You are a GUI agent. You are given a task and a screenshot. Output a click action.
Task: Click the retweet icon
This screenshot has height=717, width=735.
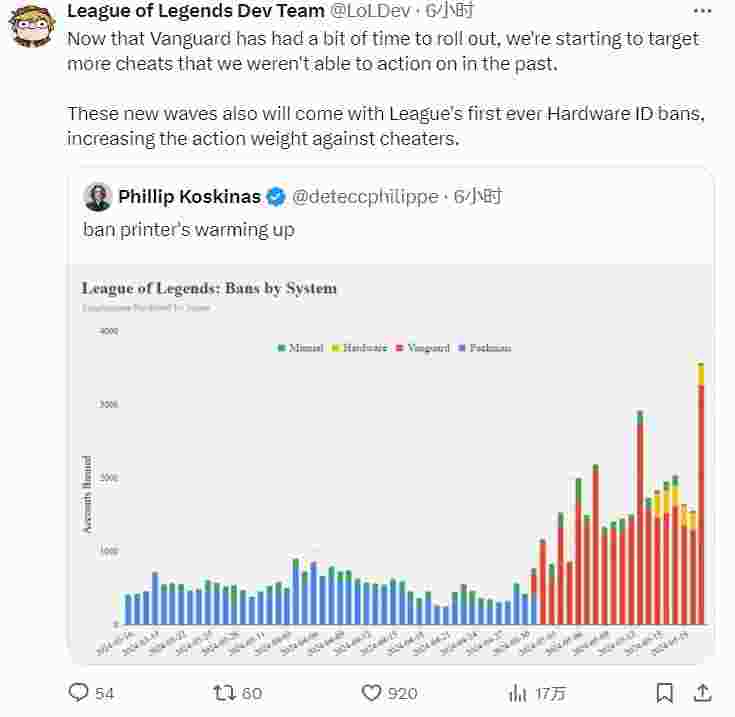[x=225, y=692]
